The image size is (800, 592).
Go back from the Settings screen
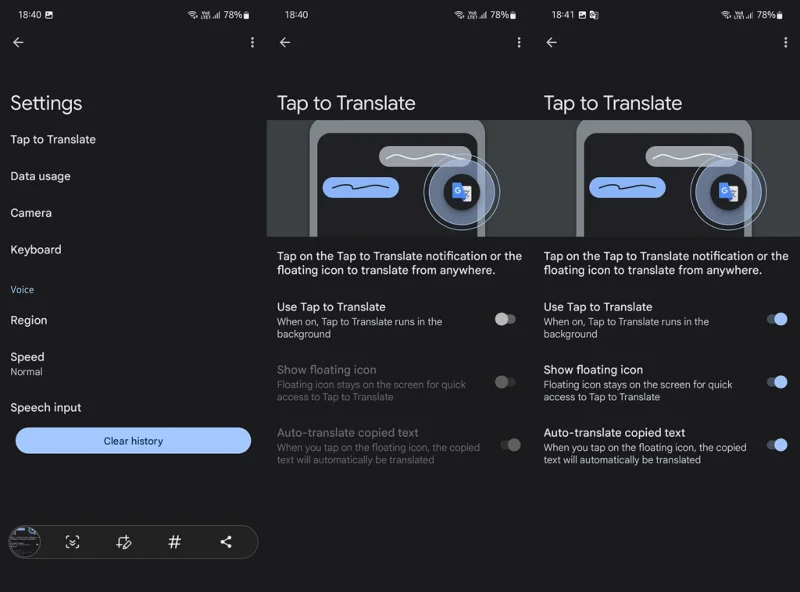[18, 42]
